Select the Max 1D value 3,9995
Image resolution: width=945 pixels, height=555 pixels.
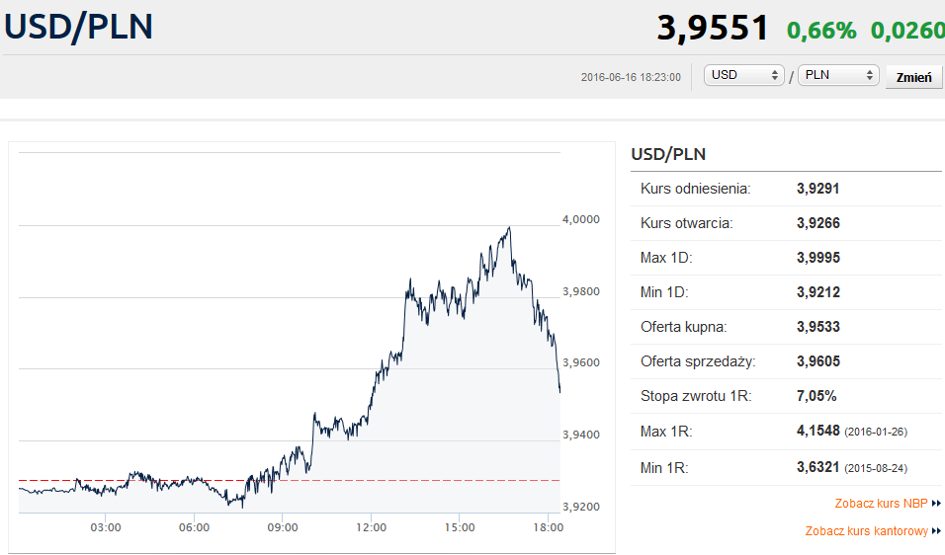pos(818,258)
